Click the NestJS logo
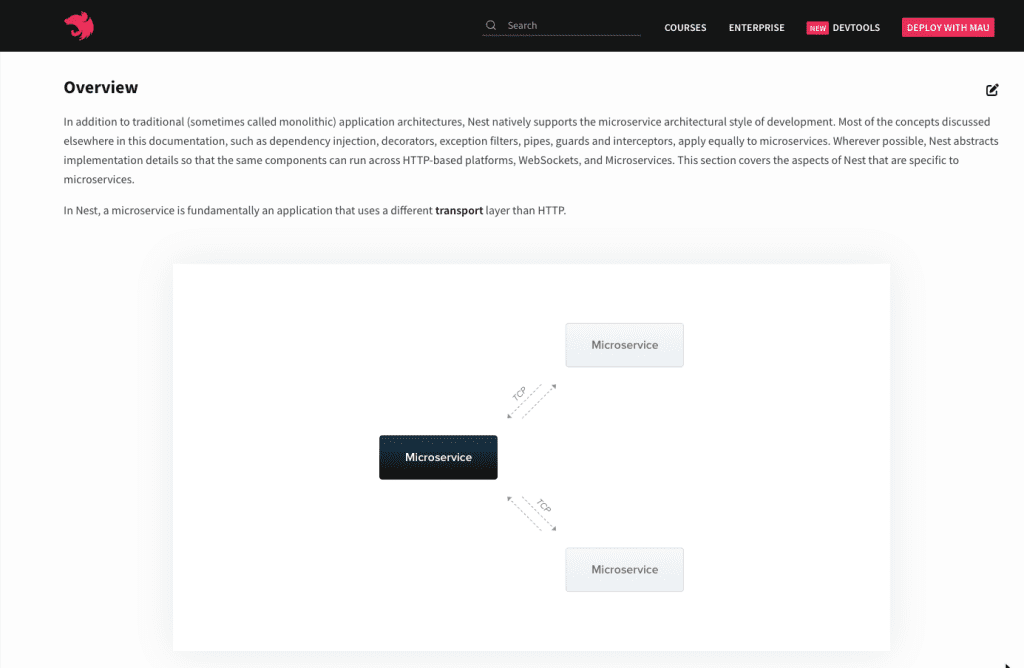Image resolution: width=1024 pixels, height=668 pixels. [79, 26]
